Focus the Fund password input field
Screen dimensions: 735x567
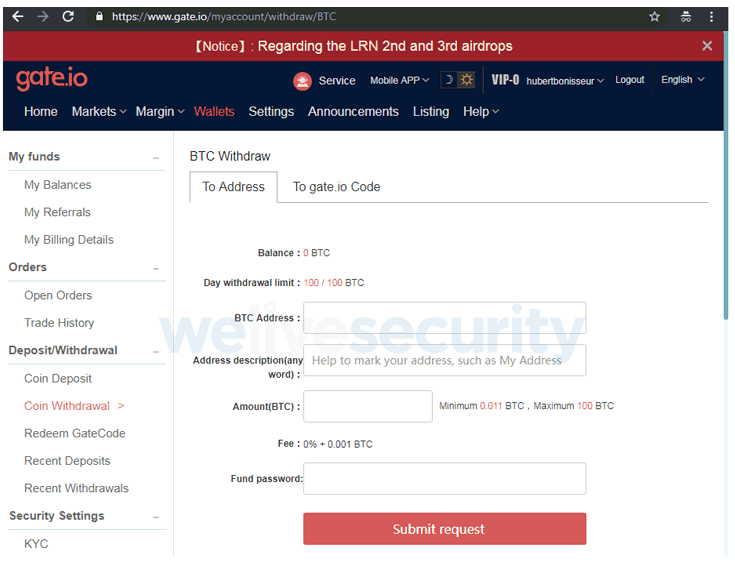click(444, 478)
